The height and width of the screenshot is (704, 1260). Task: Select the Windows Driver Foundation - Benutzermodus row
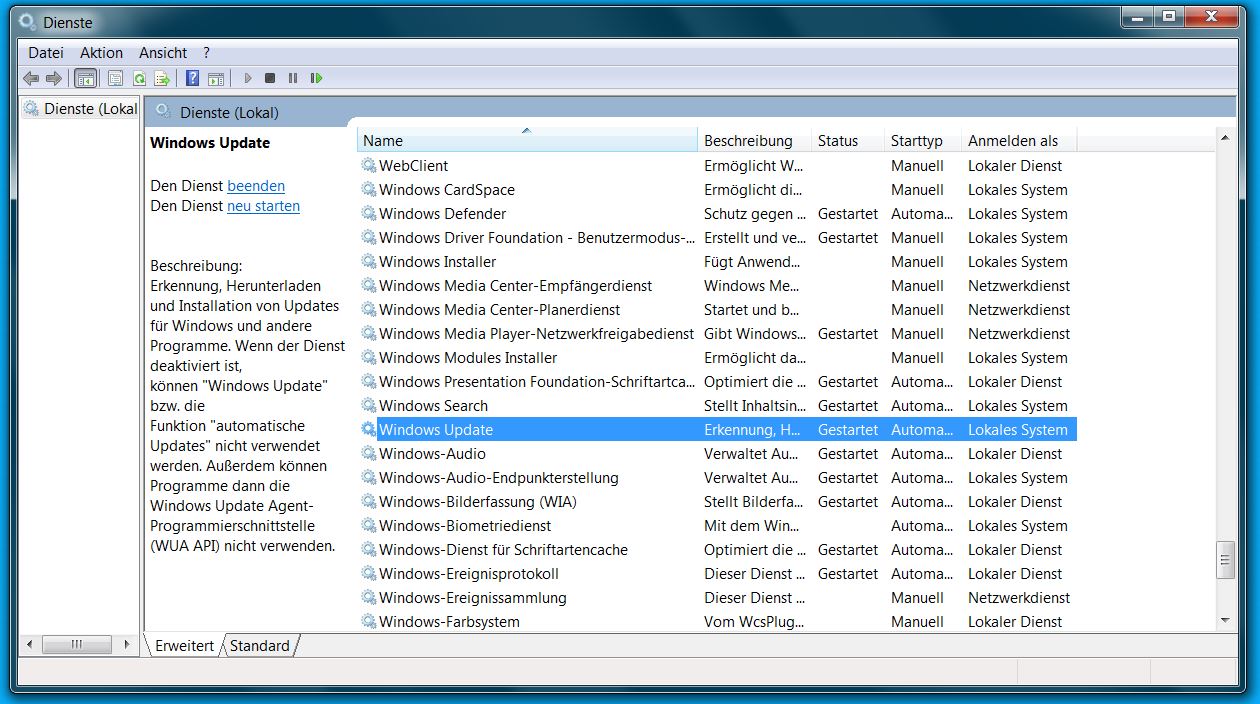click(717, 238)
